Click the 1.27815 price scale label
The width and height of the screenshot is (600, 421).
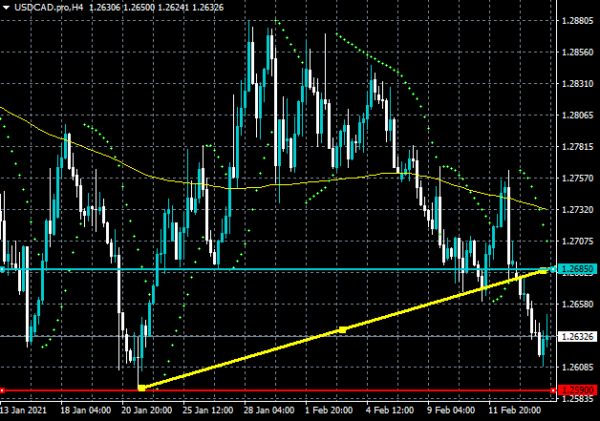(x=577, y=147)
